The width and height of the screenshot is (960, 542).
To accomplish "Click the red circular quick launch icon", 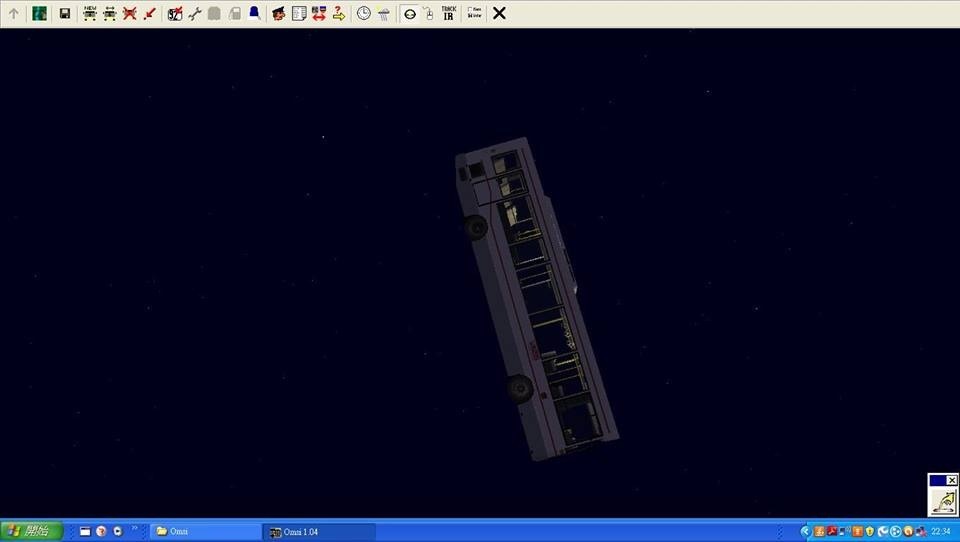I will pos(101,532).
